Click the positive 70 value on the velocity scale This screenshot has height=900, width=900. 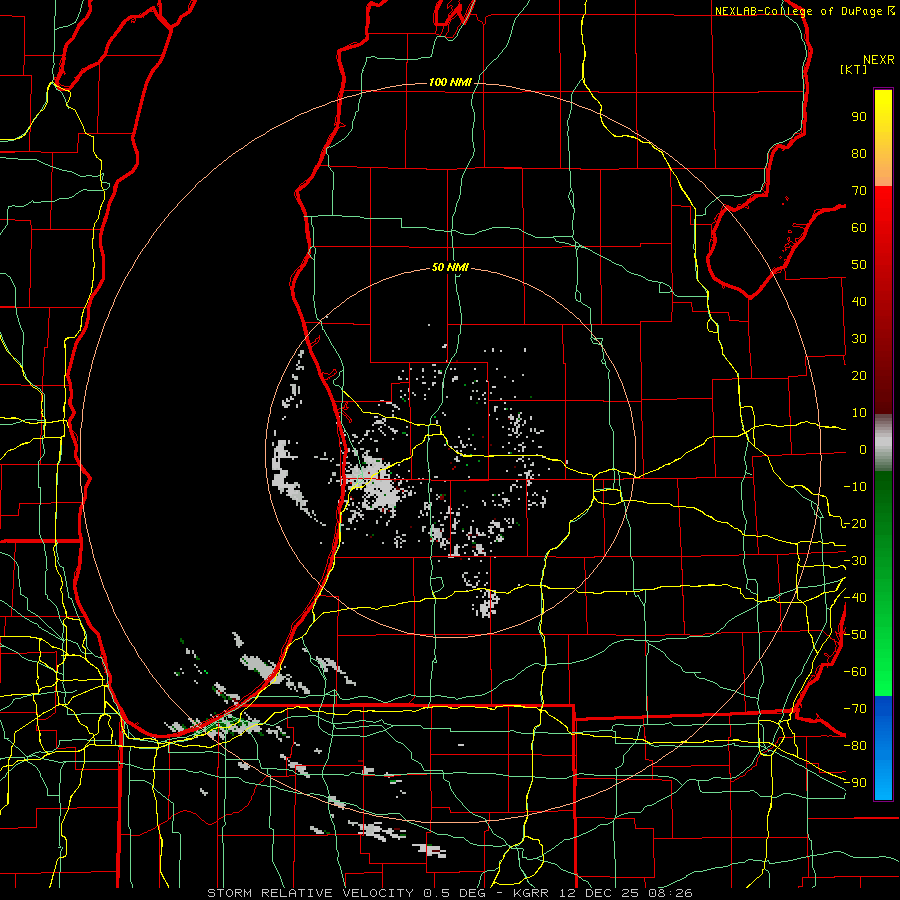859,191
